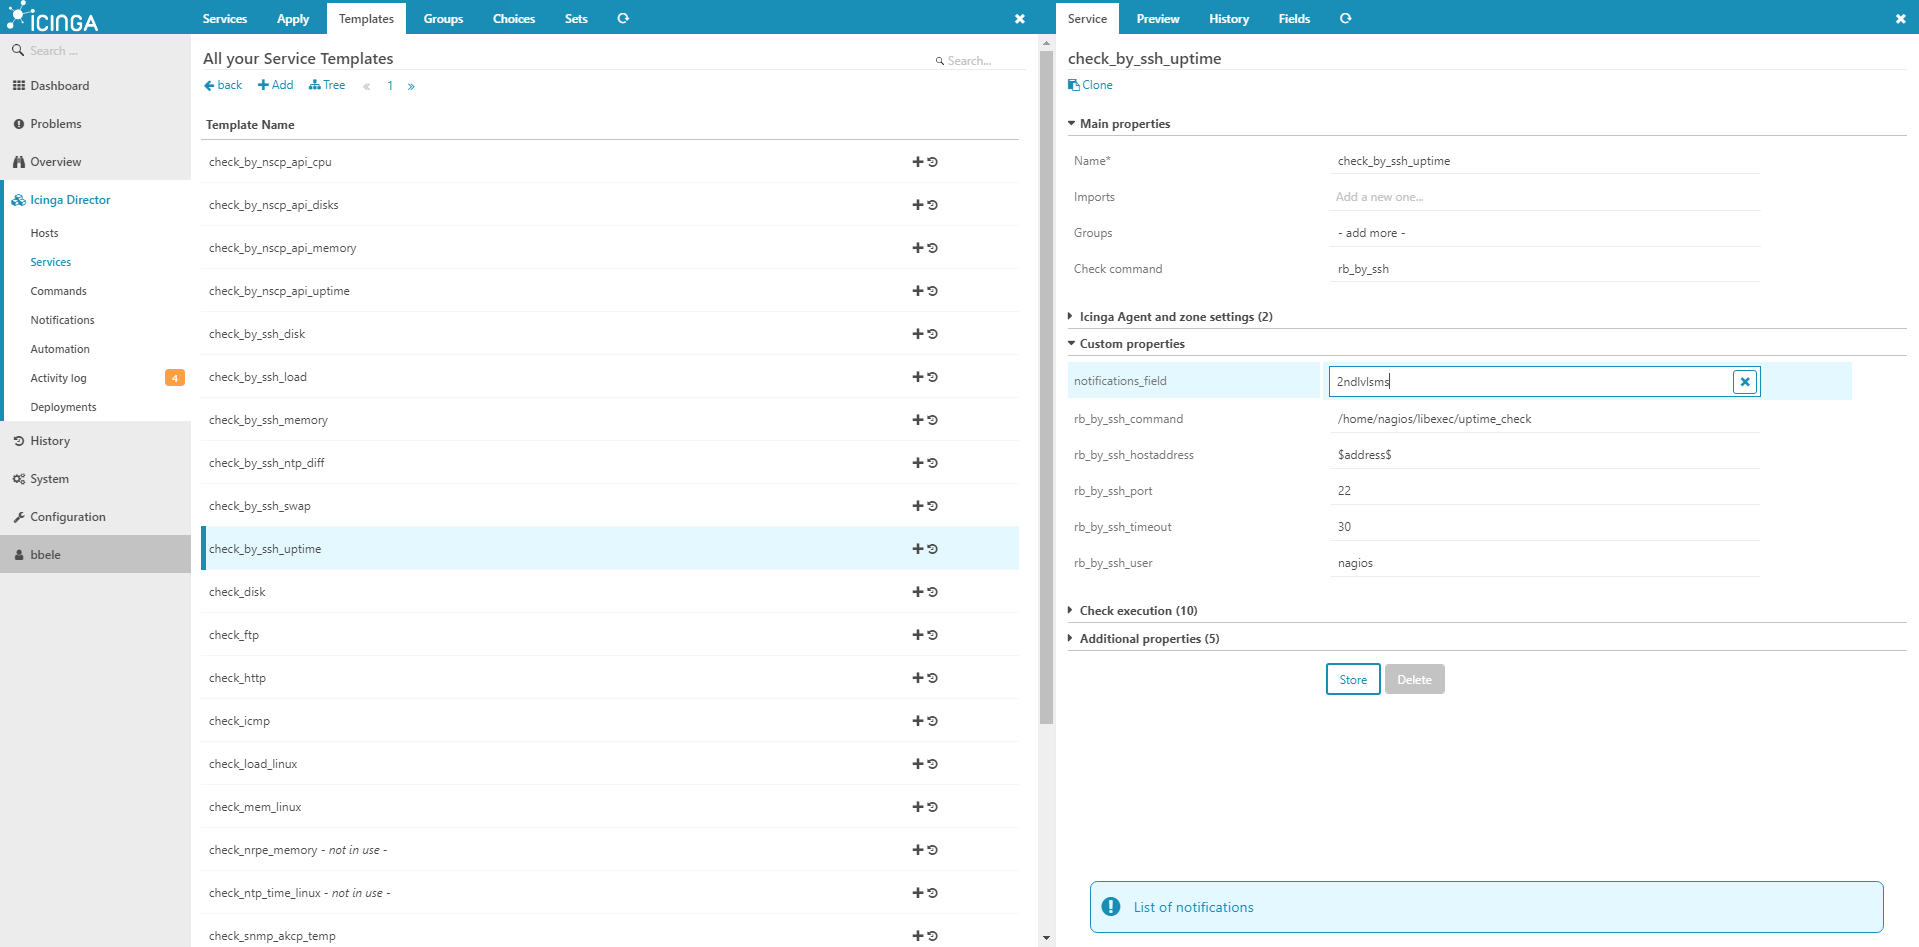Image resolution: width=1919 pixels, height=947 pixels.
Task: Click the Clone link for check_by_ssh_uptime
Action: (x=1089, y=84)
